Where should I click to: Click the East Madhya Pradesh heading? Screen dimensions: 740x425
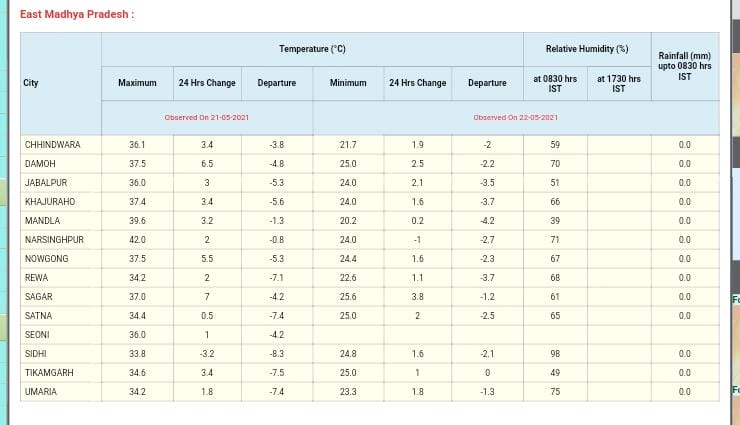coord(77,15)
